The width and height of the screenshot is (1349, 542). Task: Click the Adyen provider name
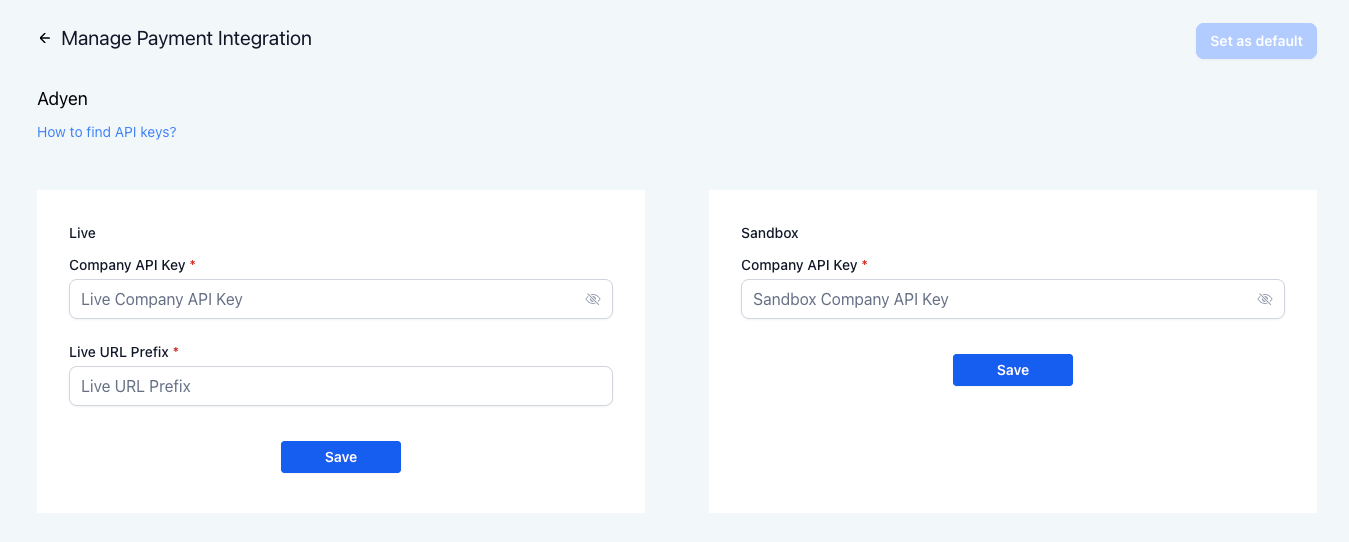pos(63,99)
